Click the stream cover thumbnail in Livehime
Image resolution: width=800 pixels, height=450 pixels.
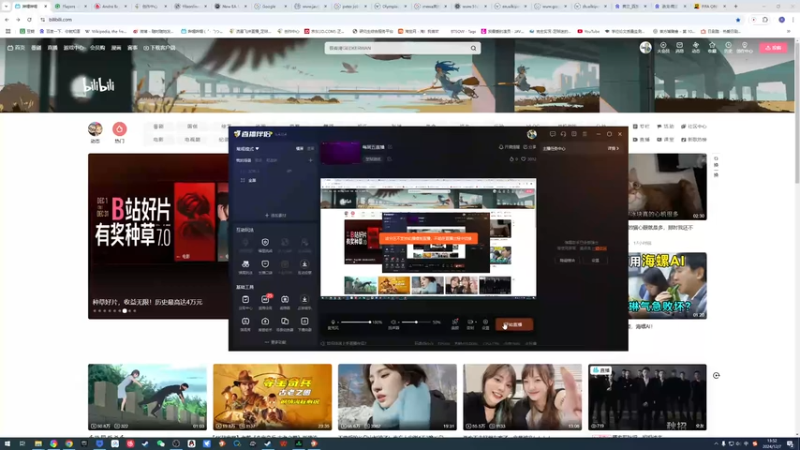click(341, 153)
